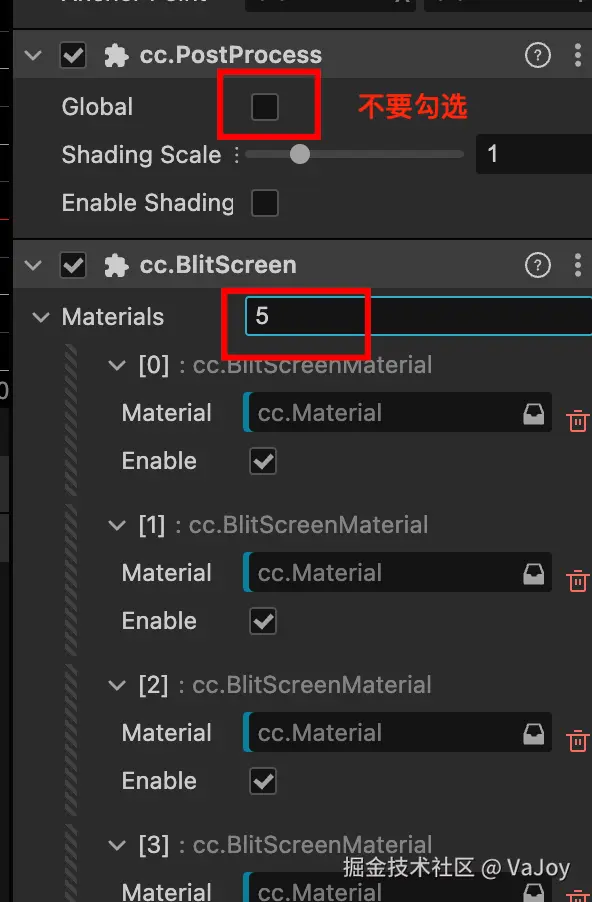Click asset picker icon in element [0] Material

(533, 413)
